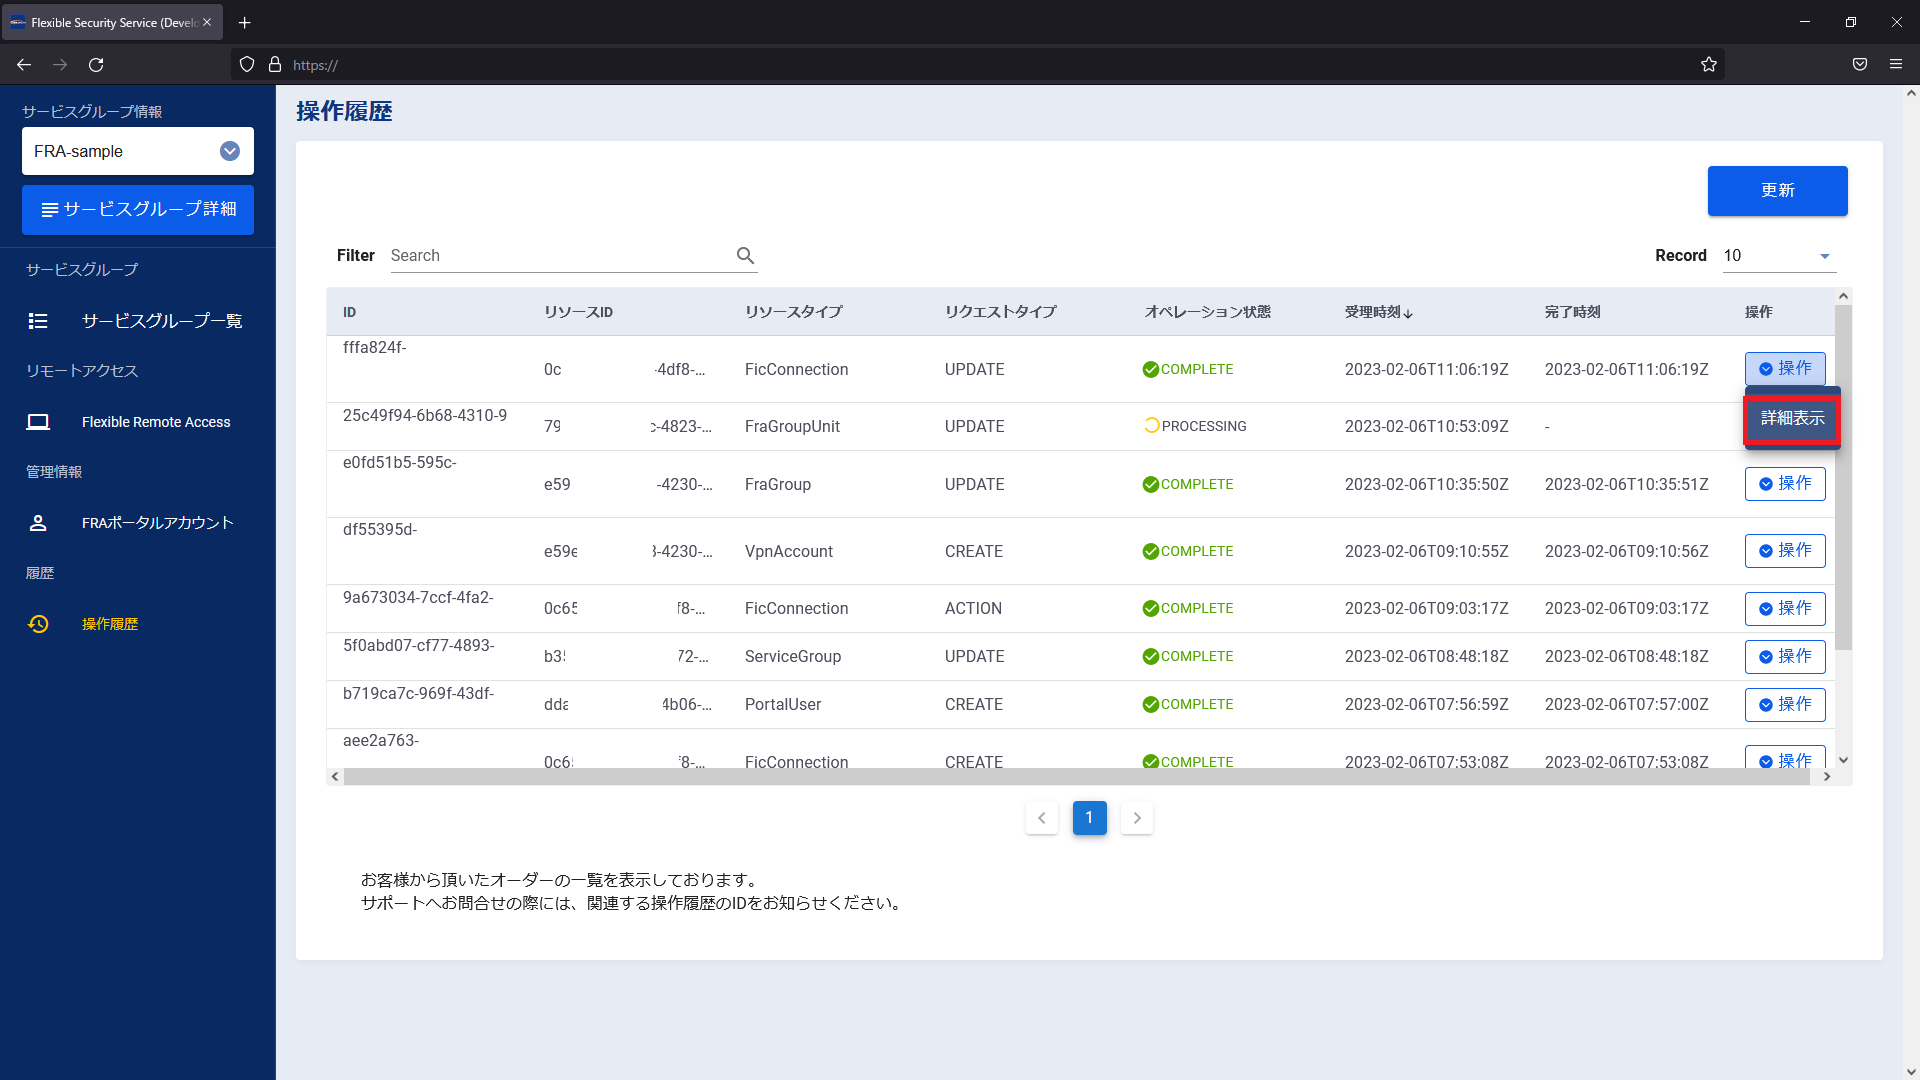The width and height of the screenshot is (1920, 1080).
Task: Select 詳細表示 from the open menu
Action: [1792, 419]
